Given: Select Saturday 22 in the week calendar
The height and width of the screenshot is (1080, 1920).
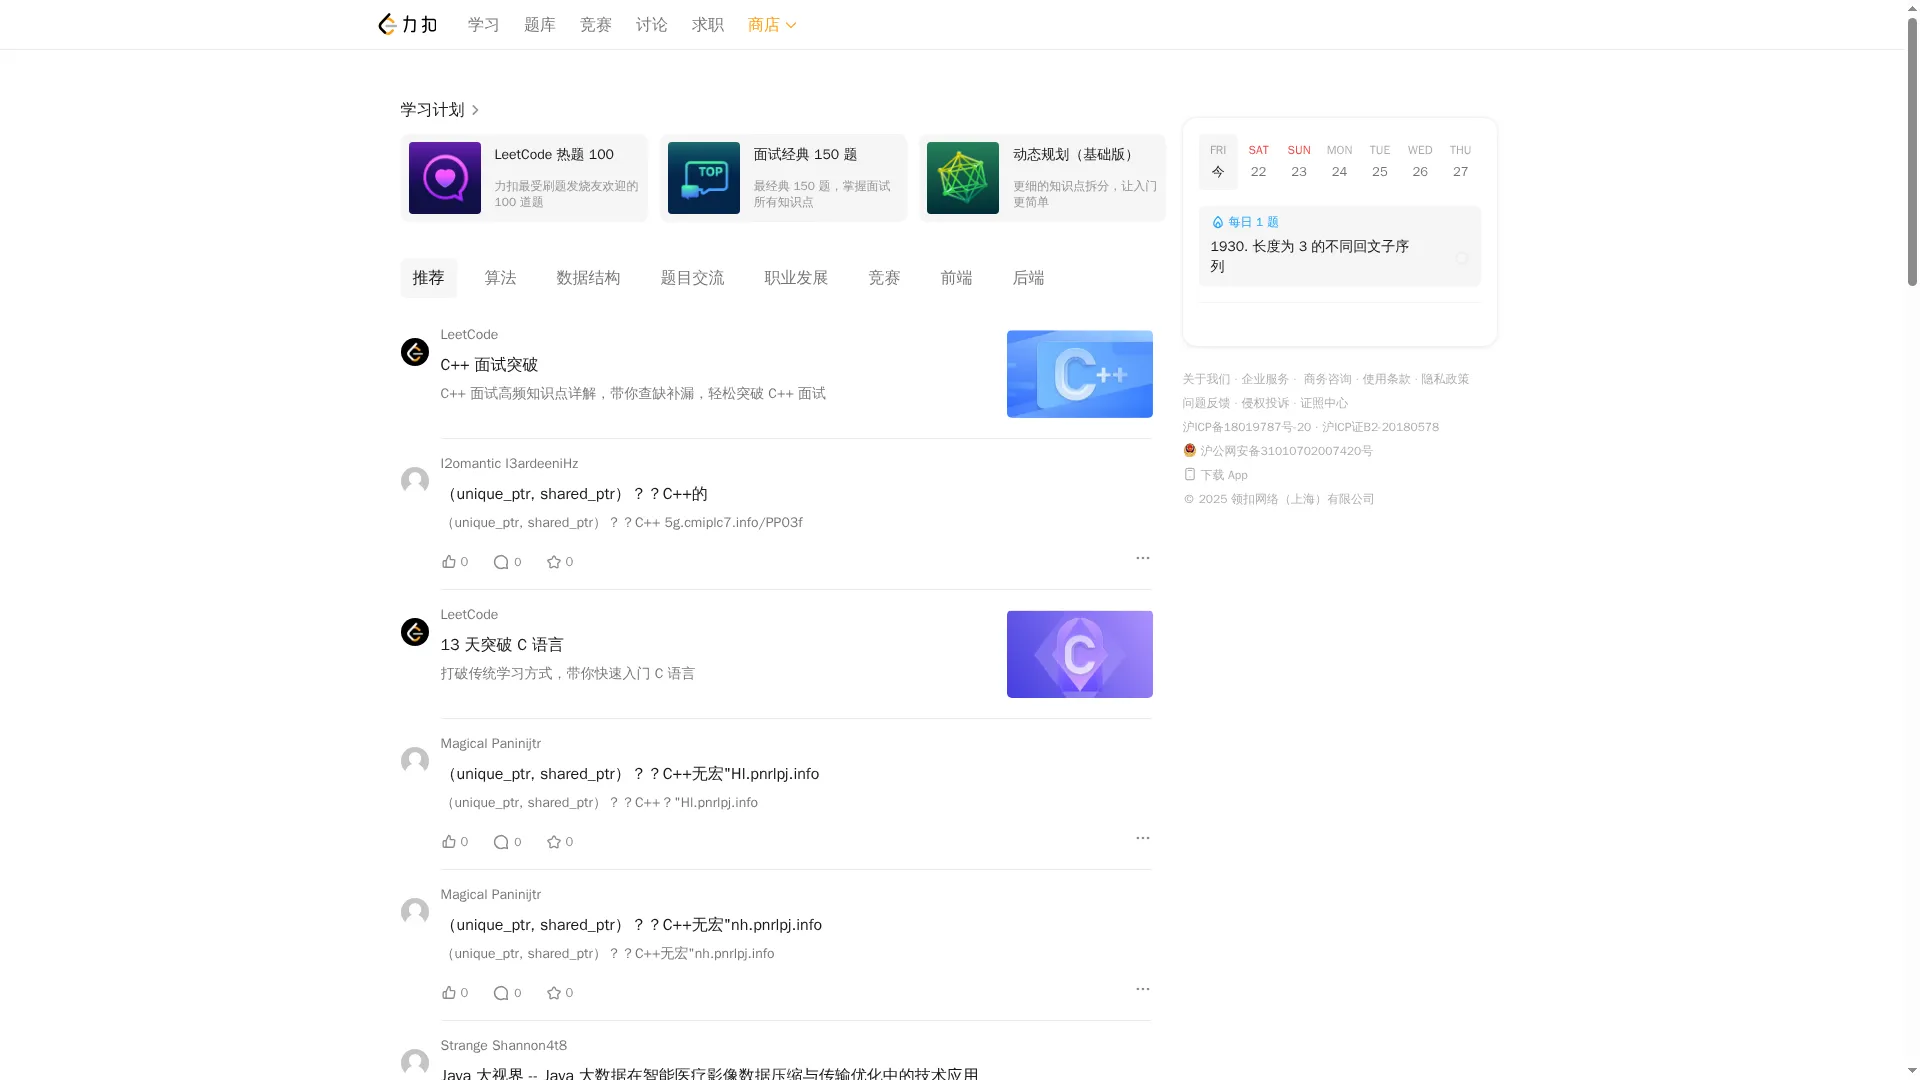Looking at the screenshot, I should click(1258, 162).
